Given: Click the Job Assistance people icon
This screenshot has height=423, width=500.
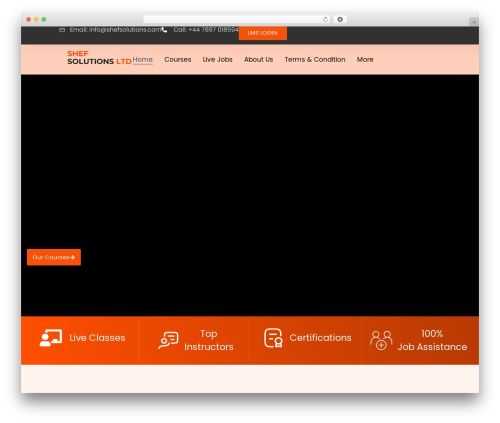Looking at the screenshot, I should pyautogui.click(x=381, y=340).
